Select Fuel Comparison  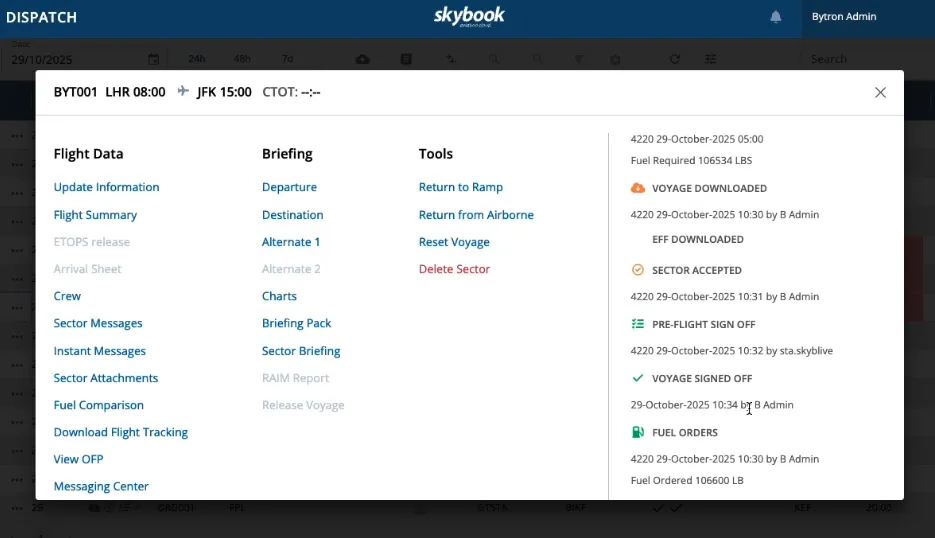(98, 405)
